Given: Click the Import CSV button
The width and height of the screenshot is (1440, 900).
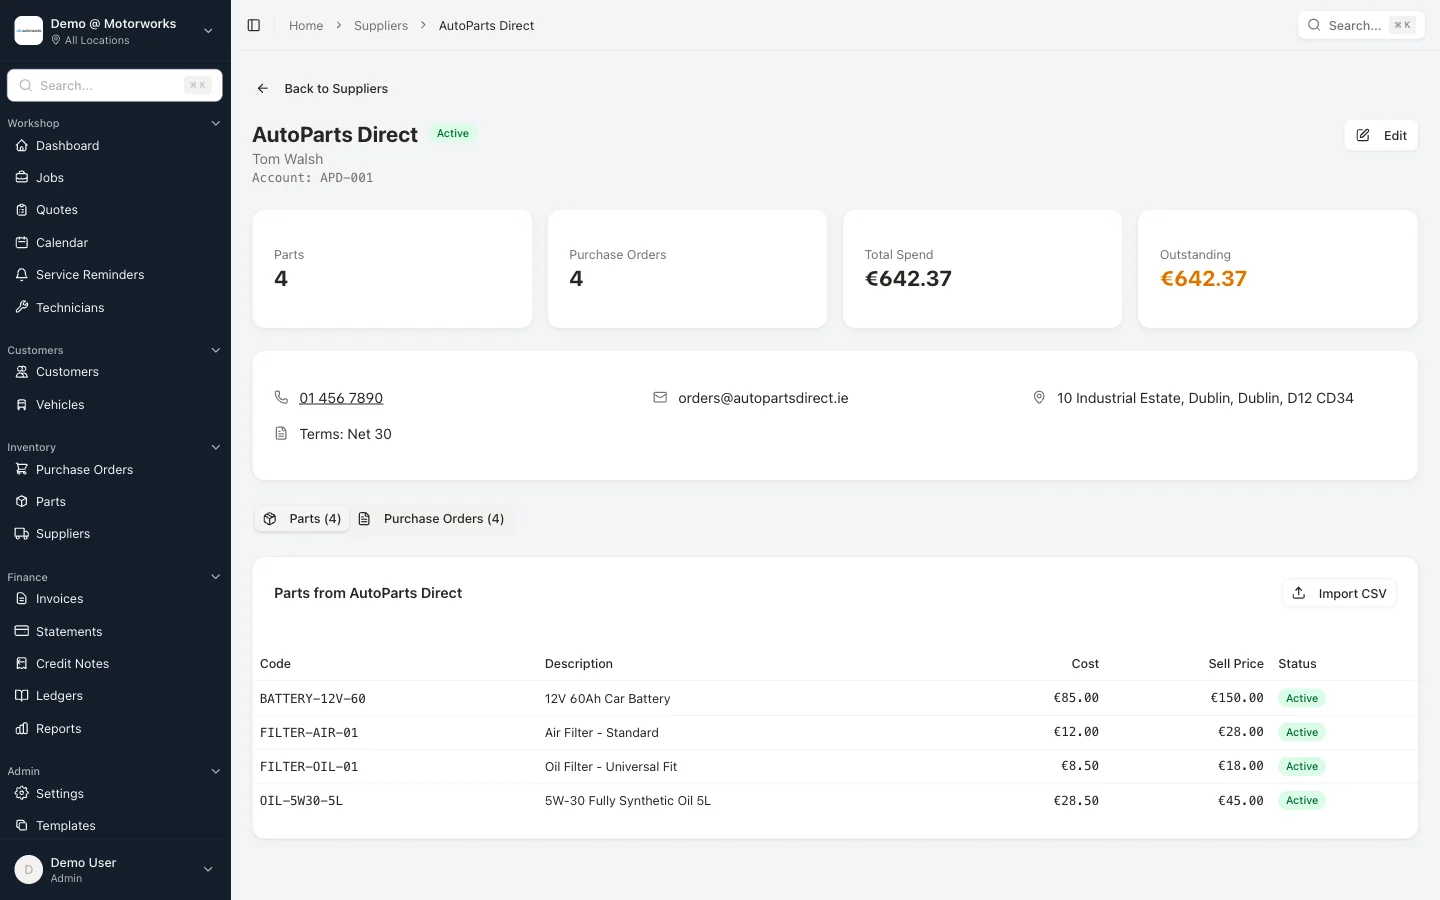Looking at the screenshot, I should [1339, 593].
